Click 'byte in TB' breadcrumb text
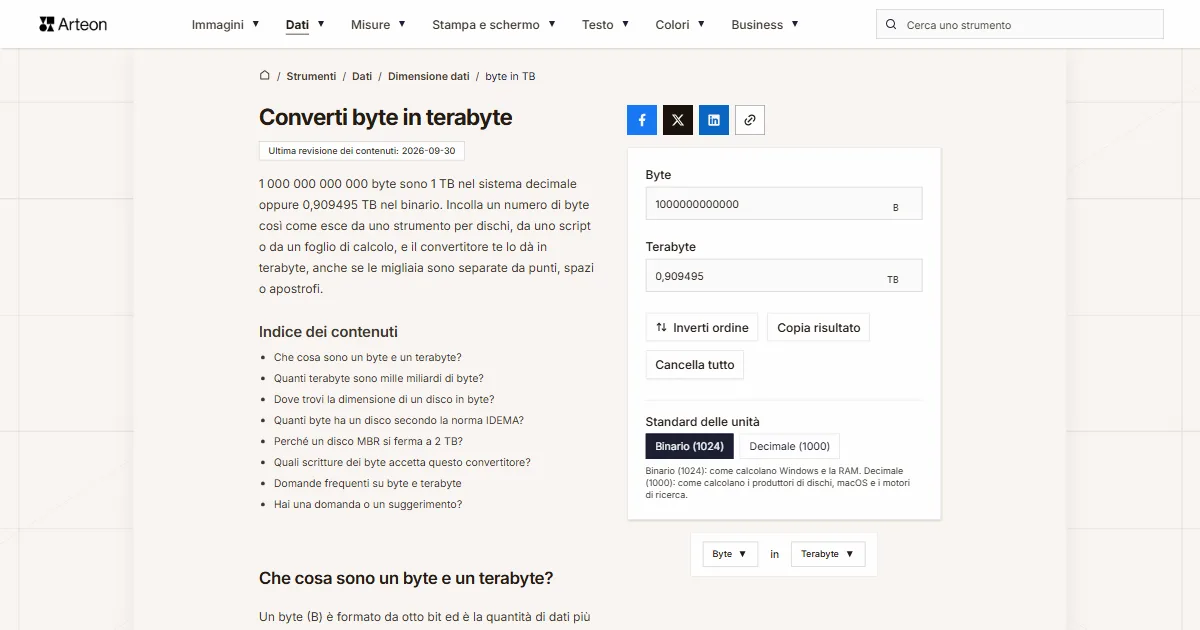 coord(510,76)
